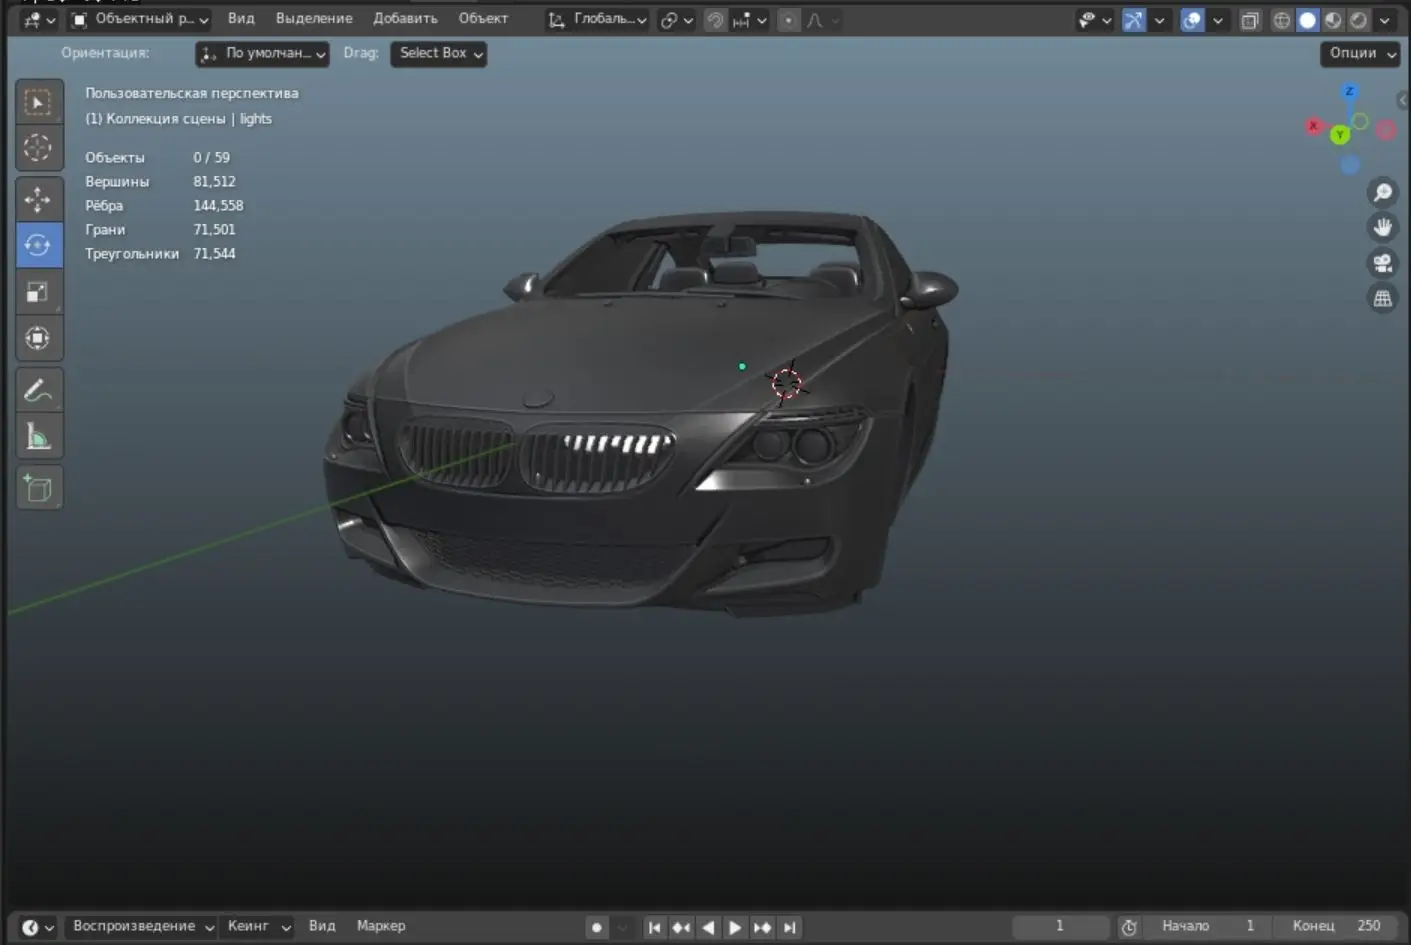The height and width of the screenshot is (945, 1411).
Task: Select the Measure tool
Action: click(38, 437)
